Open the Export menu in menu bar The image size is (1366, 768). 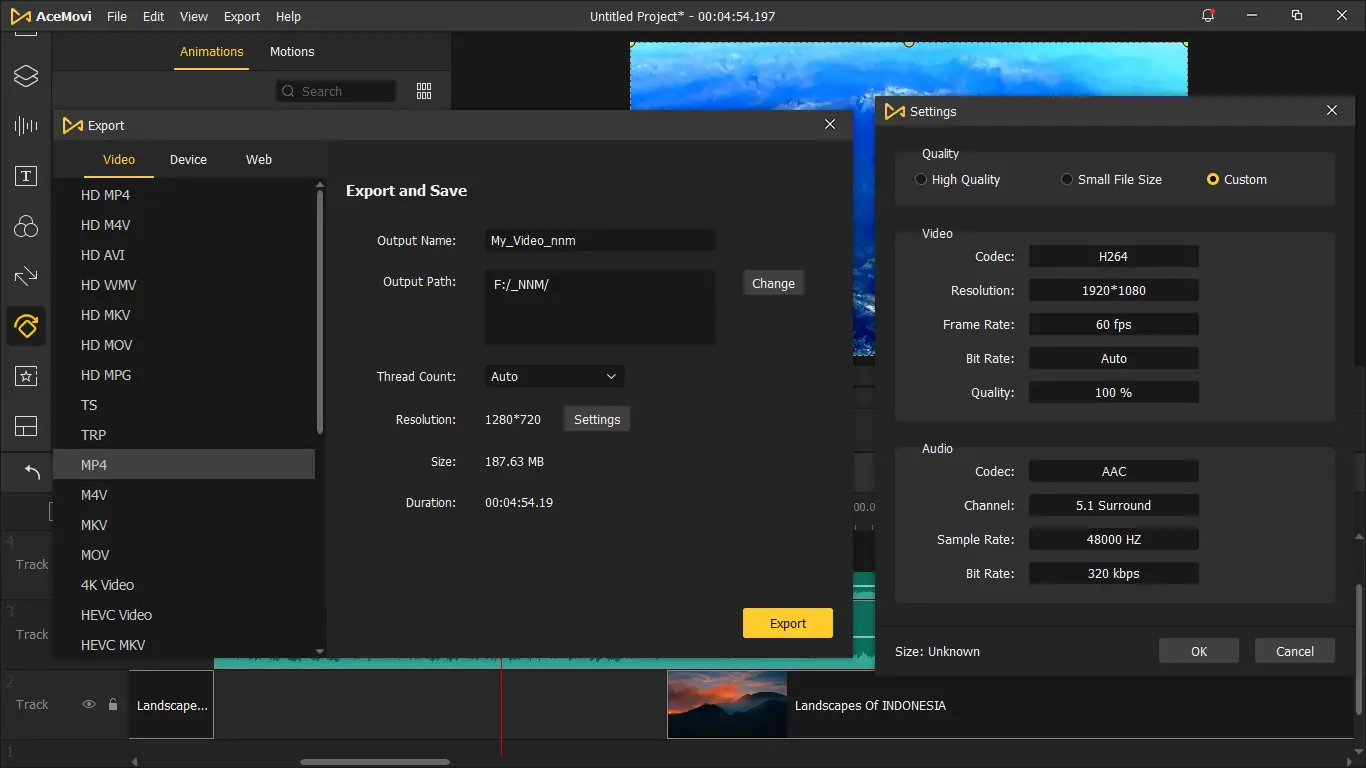coord(242,17)
